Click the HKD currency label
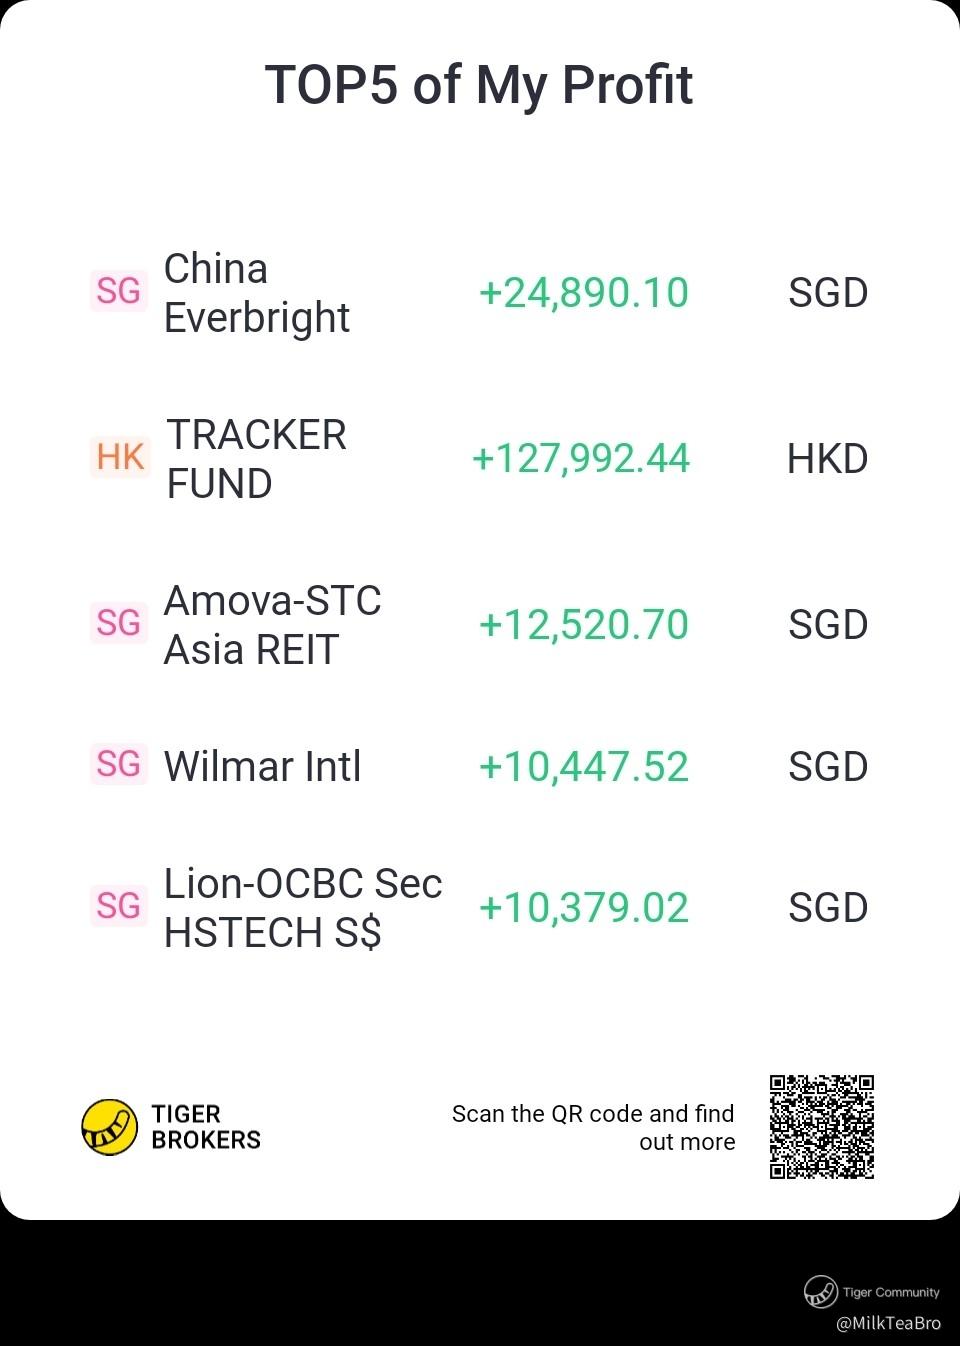The width and height of the screenshot is (960, 1346). tap(827, 459)
